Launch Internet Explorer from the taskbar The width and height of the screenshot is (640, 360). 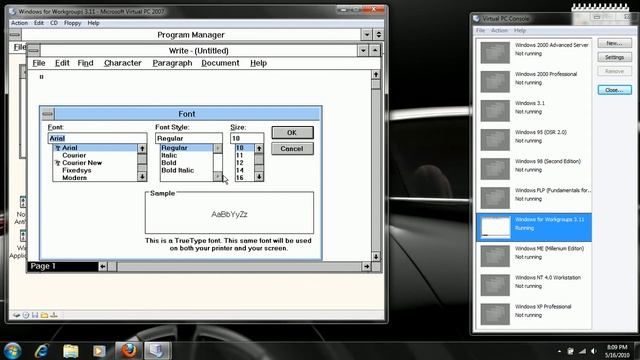coord(41,351)
